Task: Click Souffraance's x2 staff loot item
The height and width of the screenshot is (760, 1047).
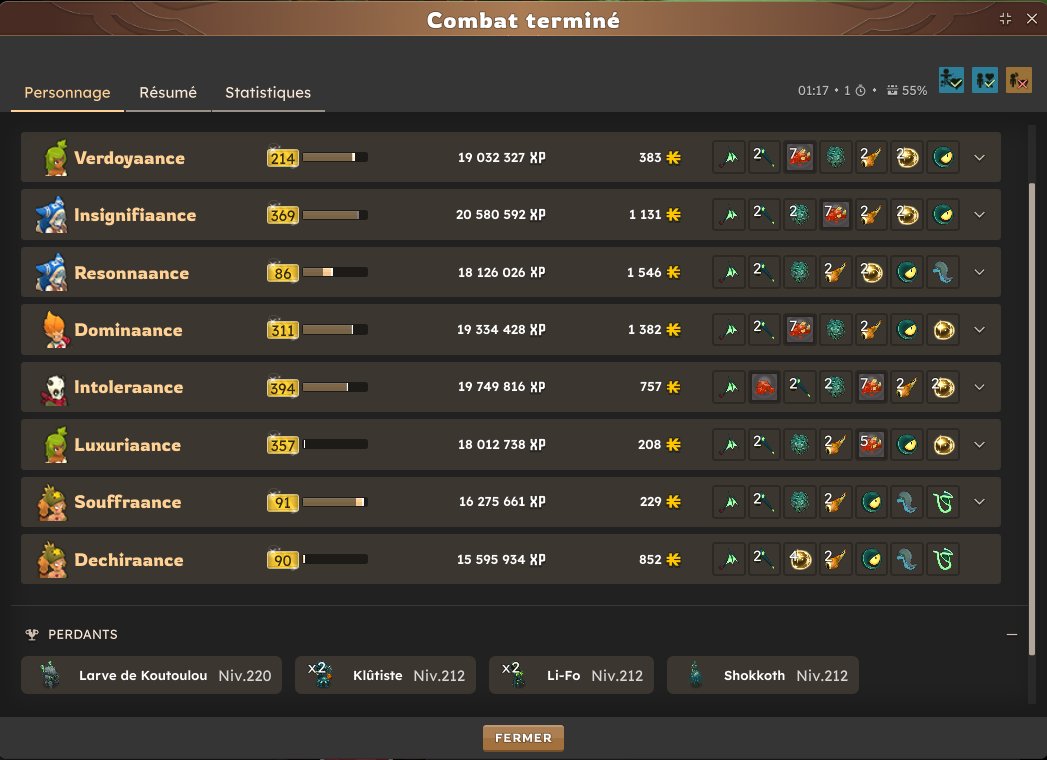Action: pos(765,502)
